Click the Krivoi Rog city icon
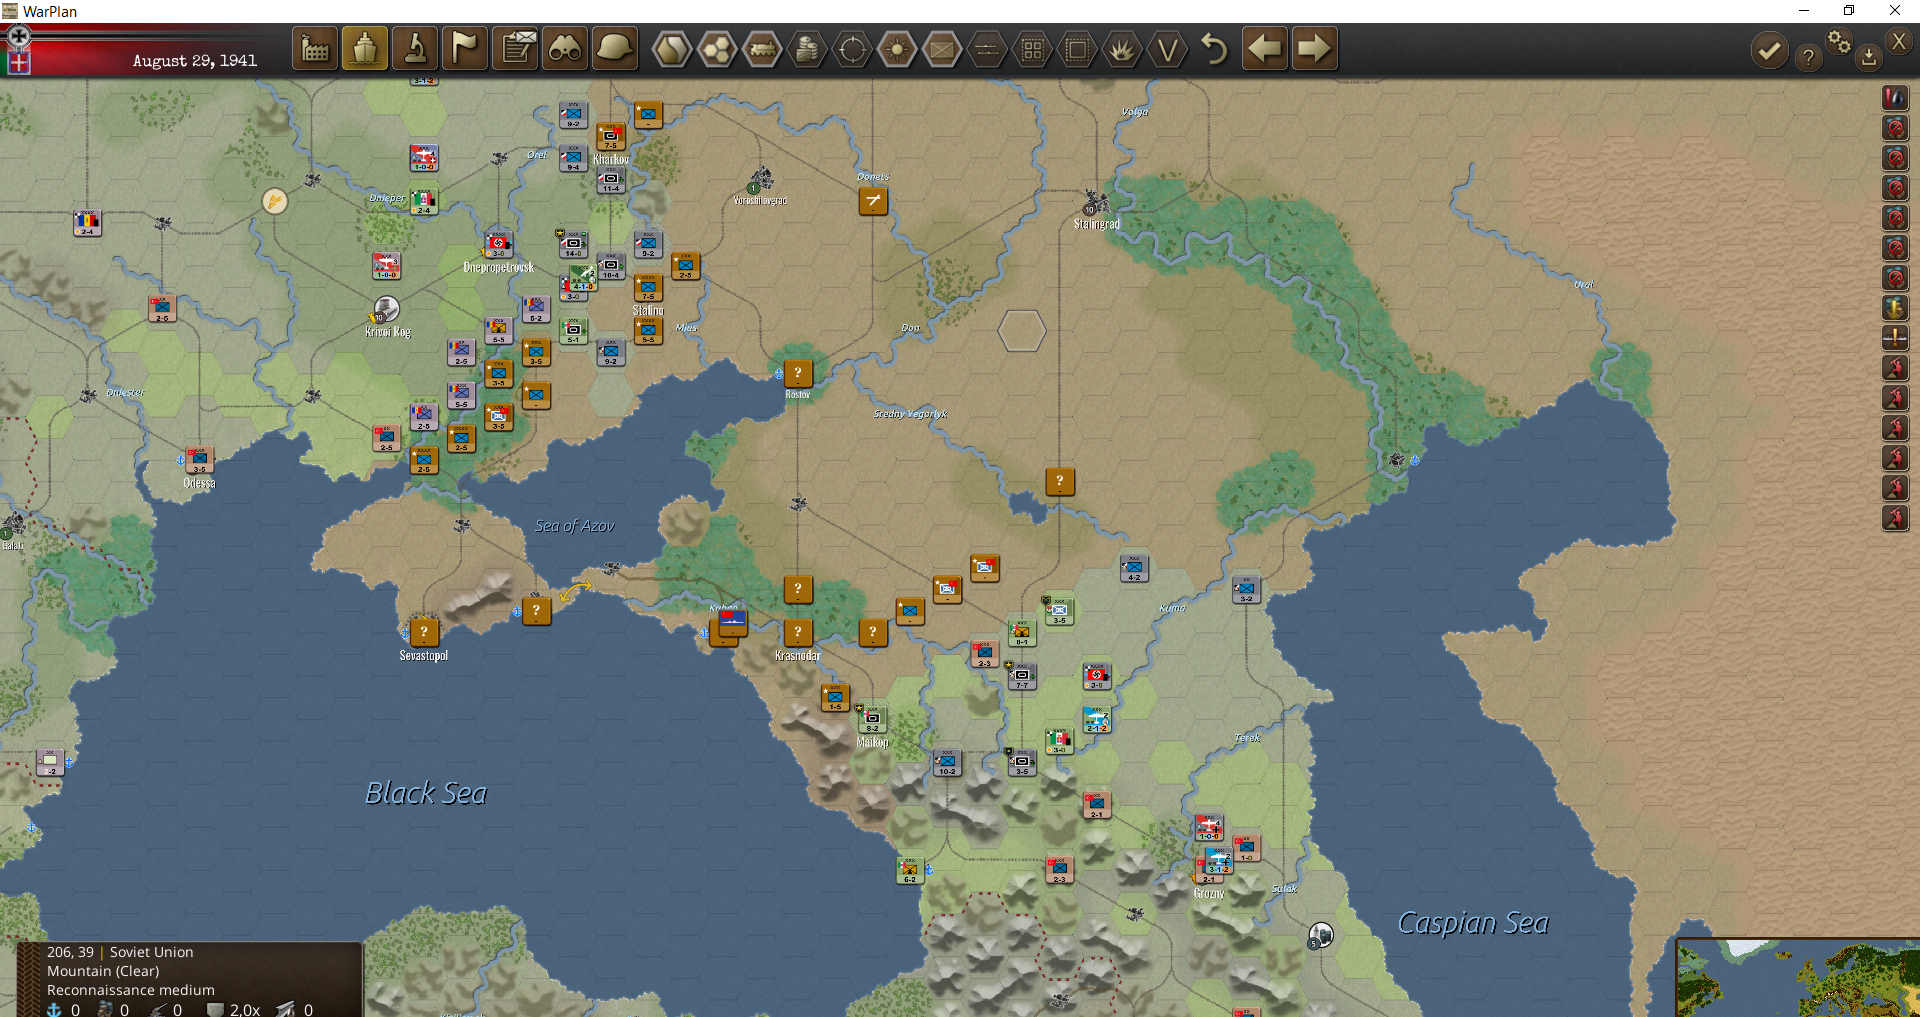 click(386, 309)
